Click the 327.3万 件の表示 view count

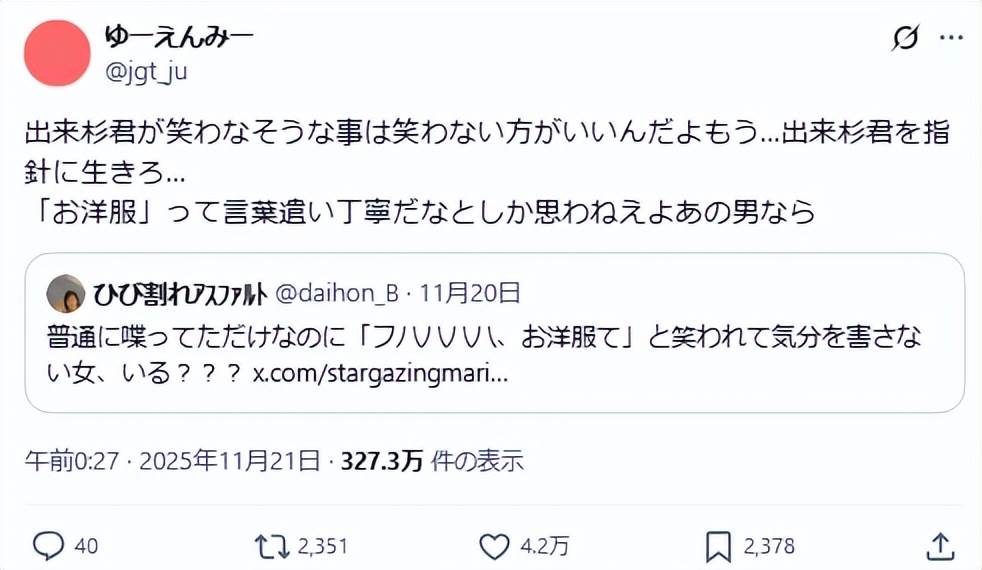tap(432, 461)
